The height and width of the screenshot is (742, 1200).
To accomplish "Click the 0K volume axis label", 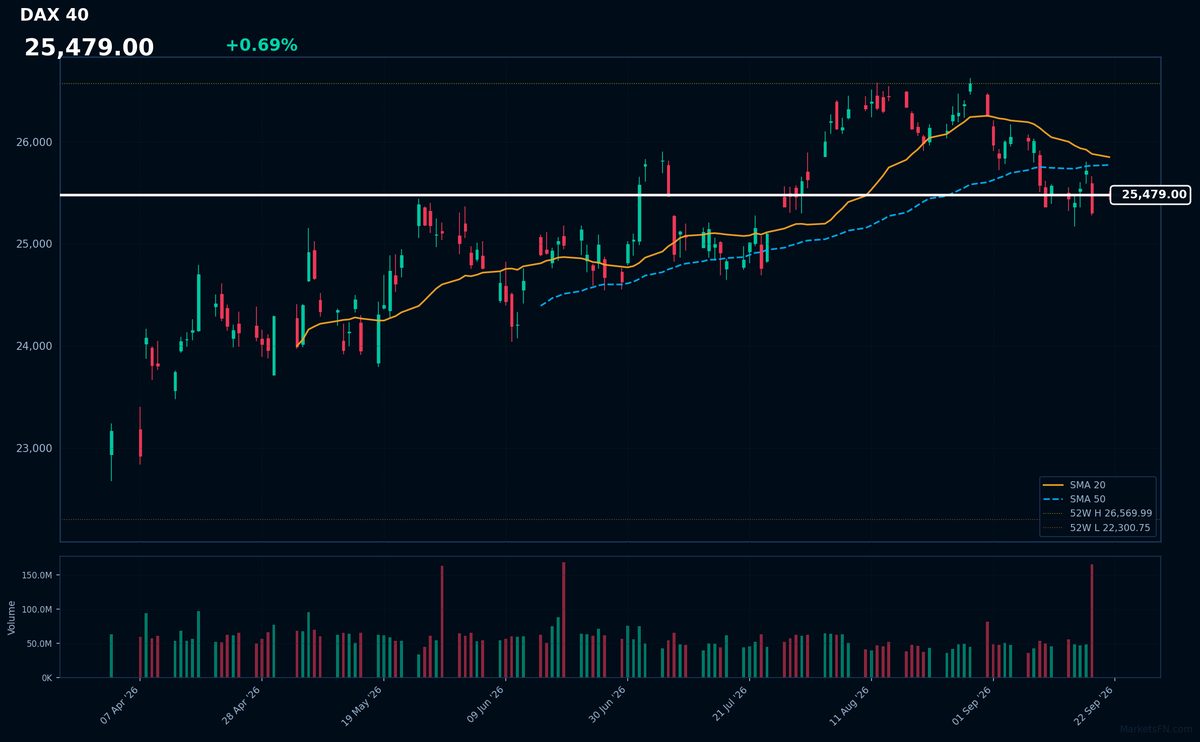I will click(46, 678).
